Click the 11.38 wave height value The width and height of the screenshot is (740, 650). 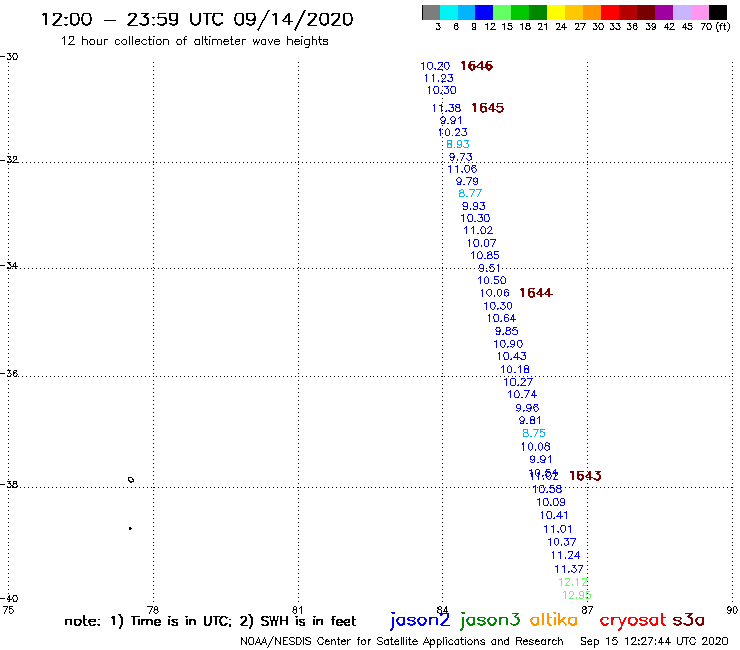(446, 108)
